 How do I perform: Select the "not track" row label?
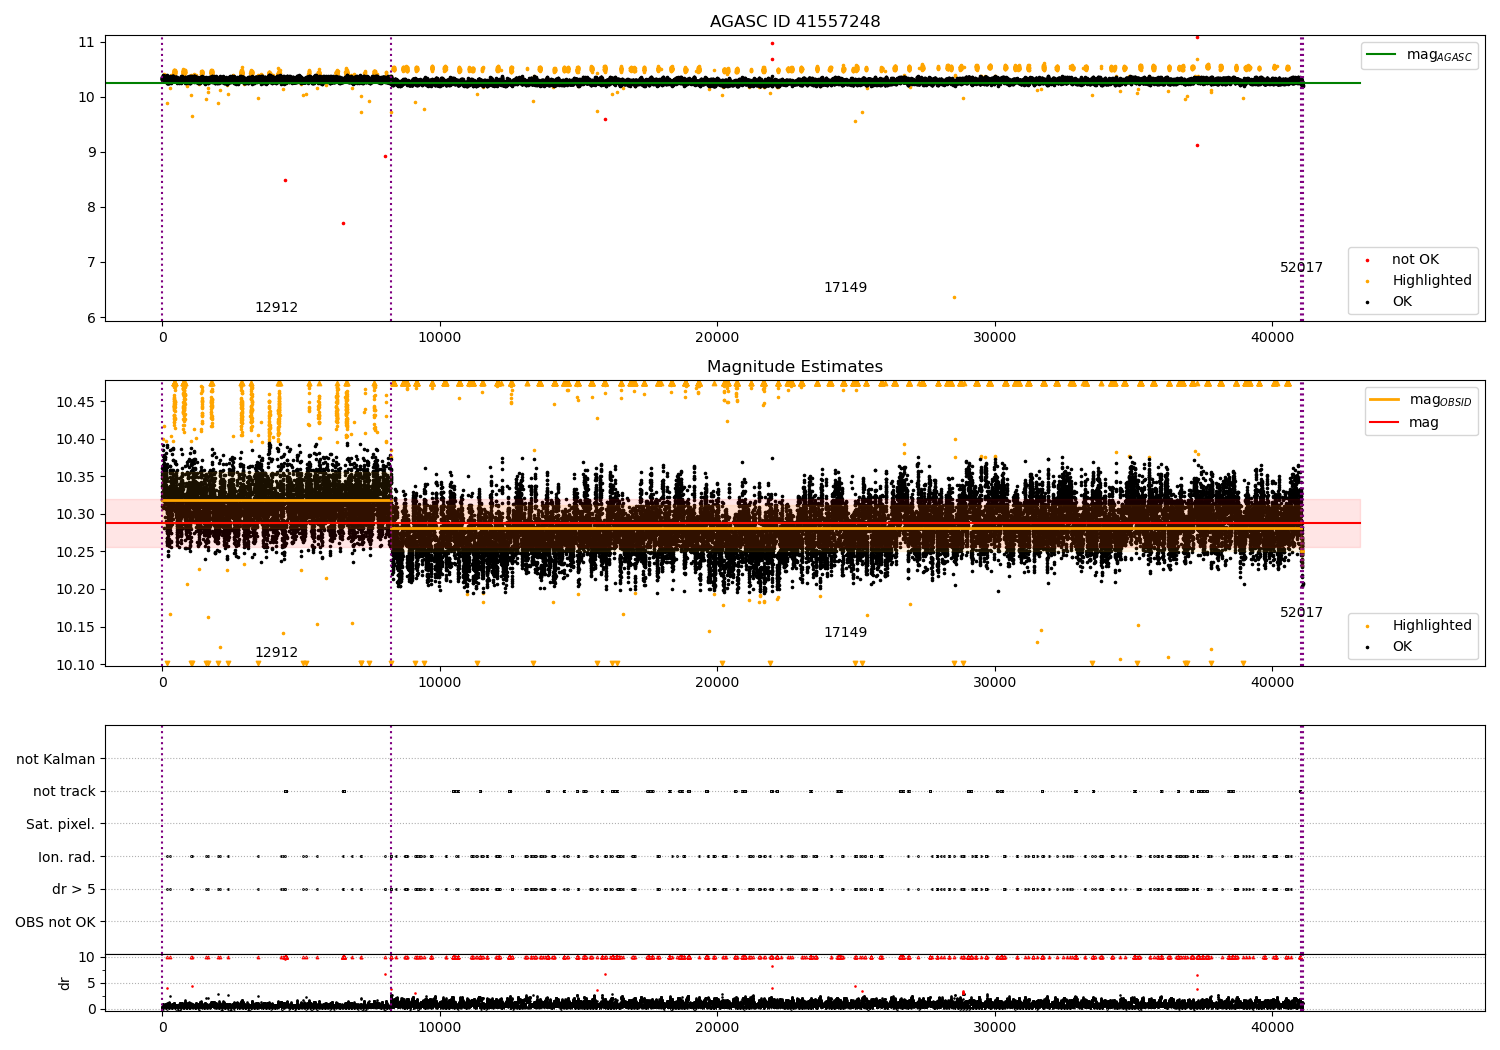[x=64, y=792]
